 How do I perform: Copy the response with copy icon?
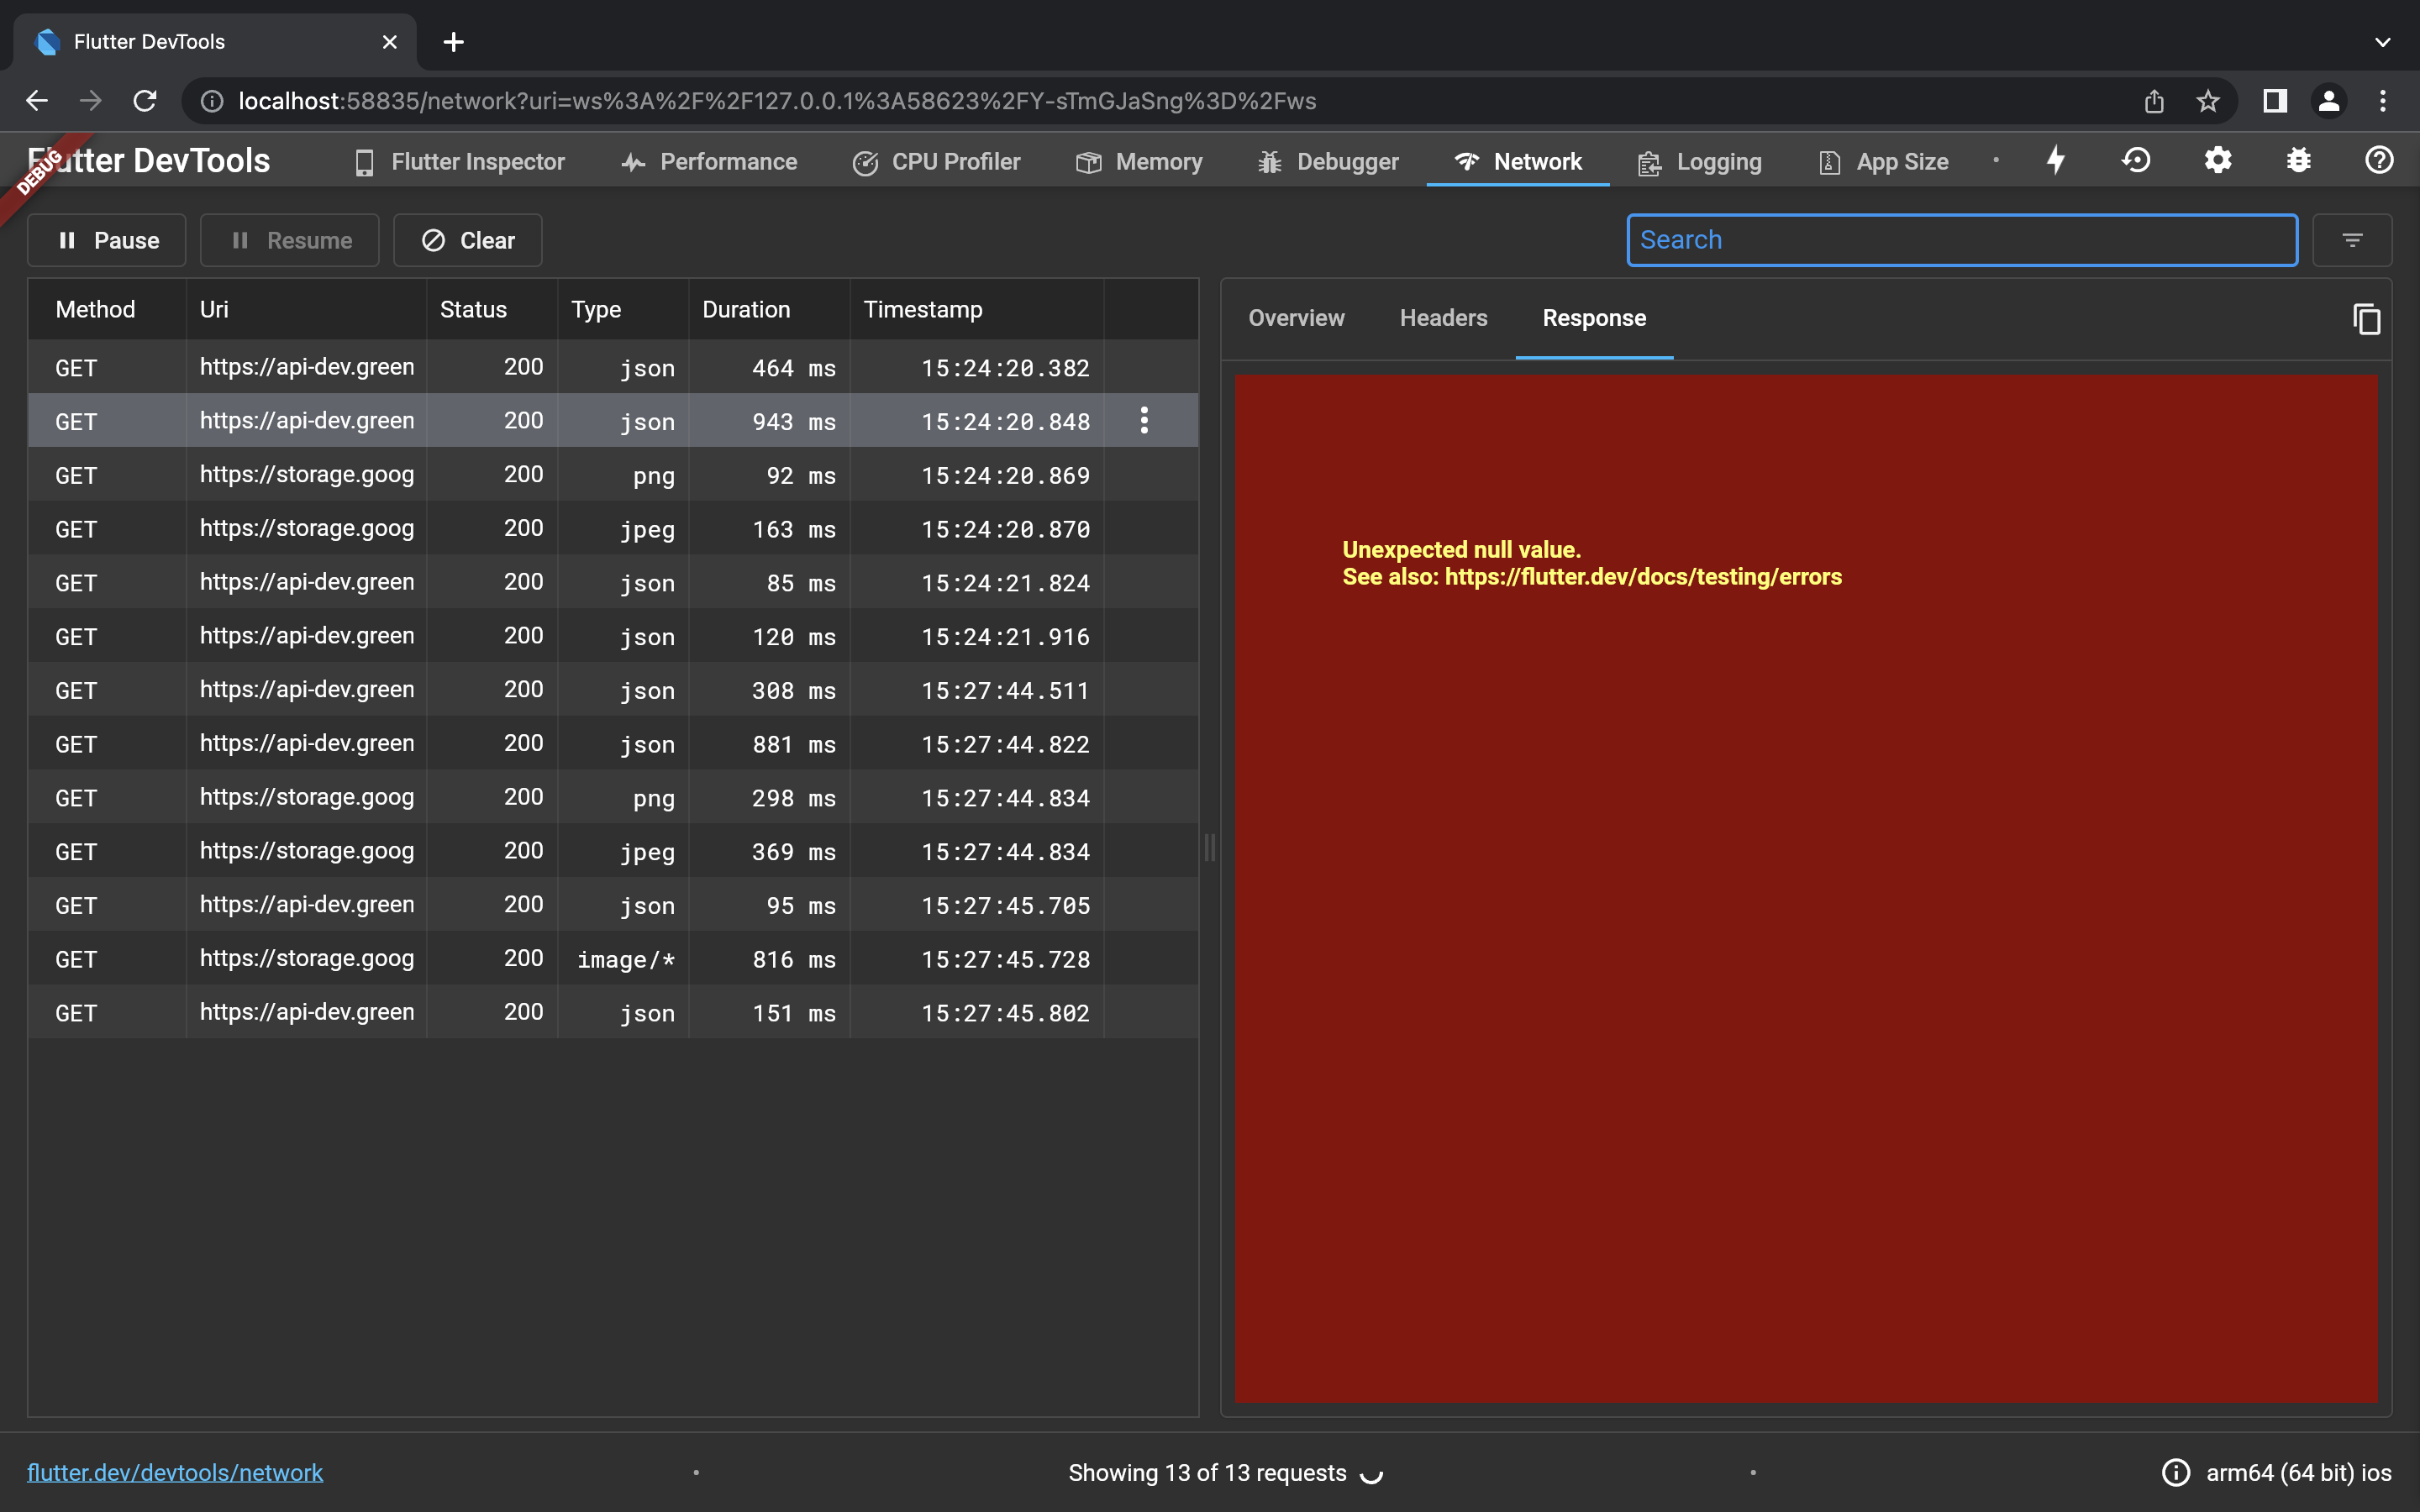[2367, 318]
